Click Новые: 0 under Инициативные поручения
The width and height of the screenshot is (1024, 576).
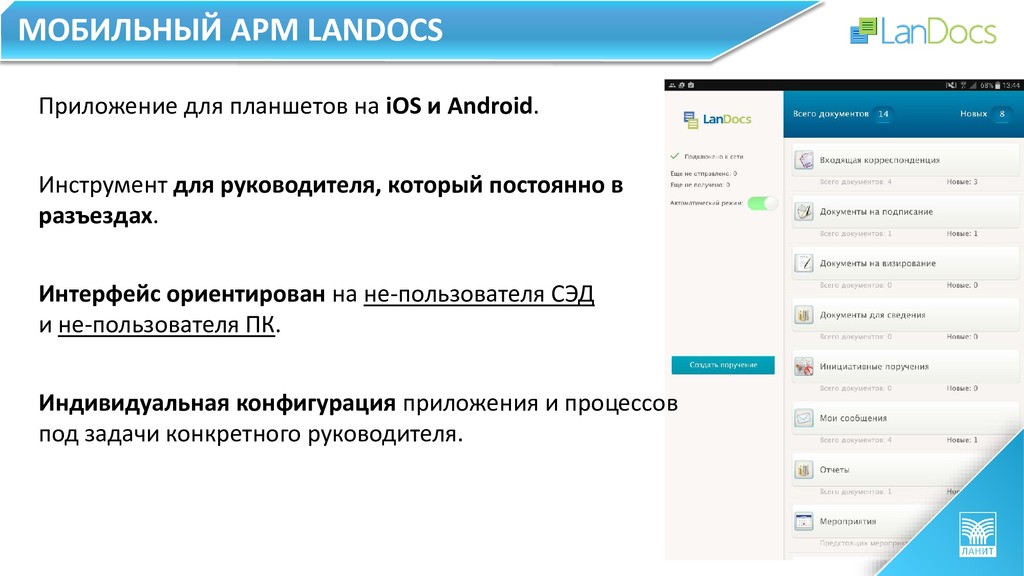pyautogui.click(x=962, y=388)
